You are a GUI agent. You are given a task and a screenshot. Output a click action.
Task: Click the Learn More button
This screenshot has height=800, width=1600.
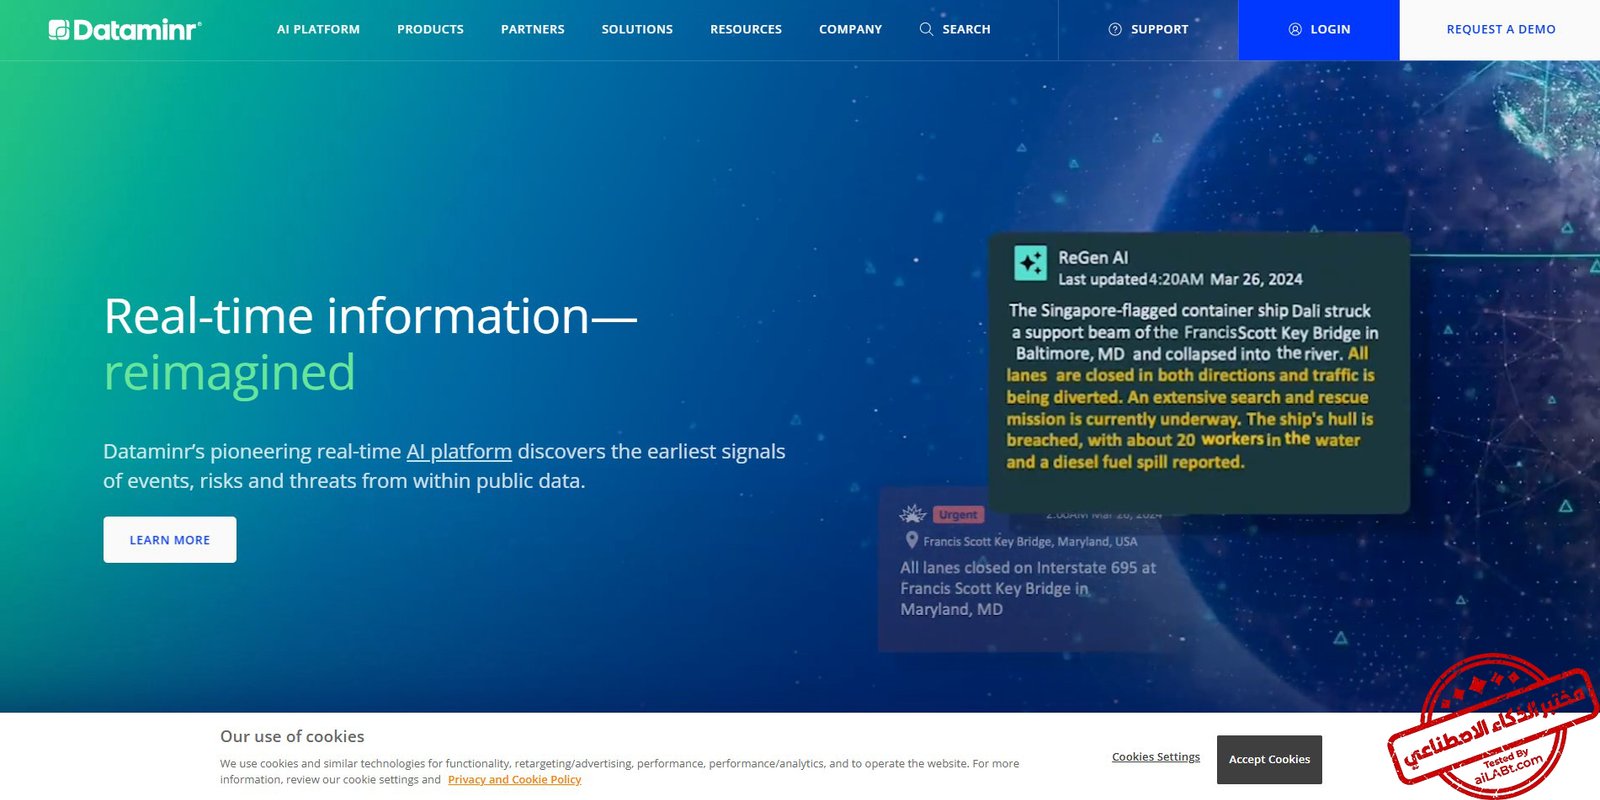170,540
